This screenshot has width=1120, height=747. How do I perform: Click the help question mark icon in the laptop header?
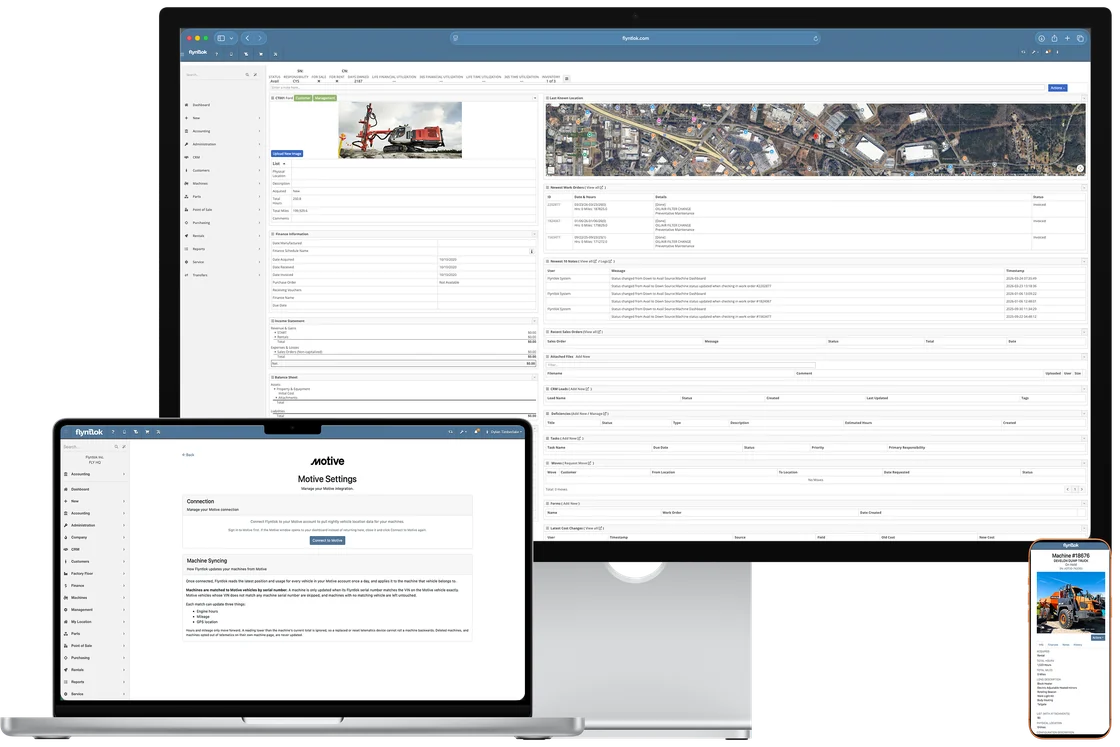113,432
